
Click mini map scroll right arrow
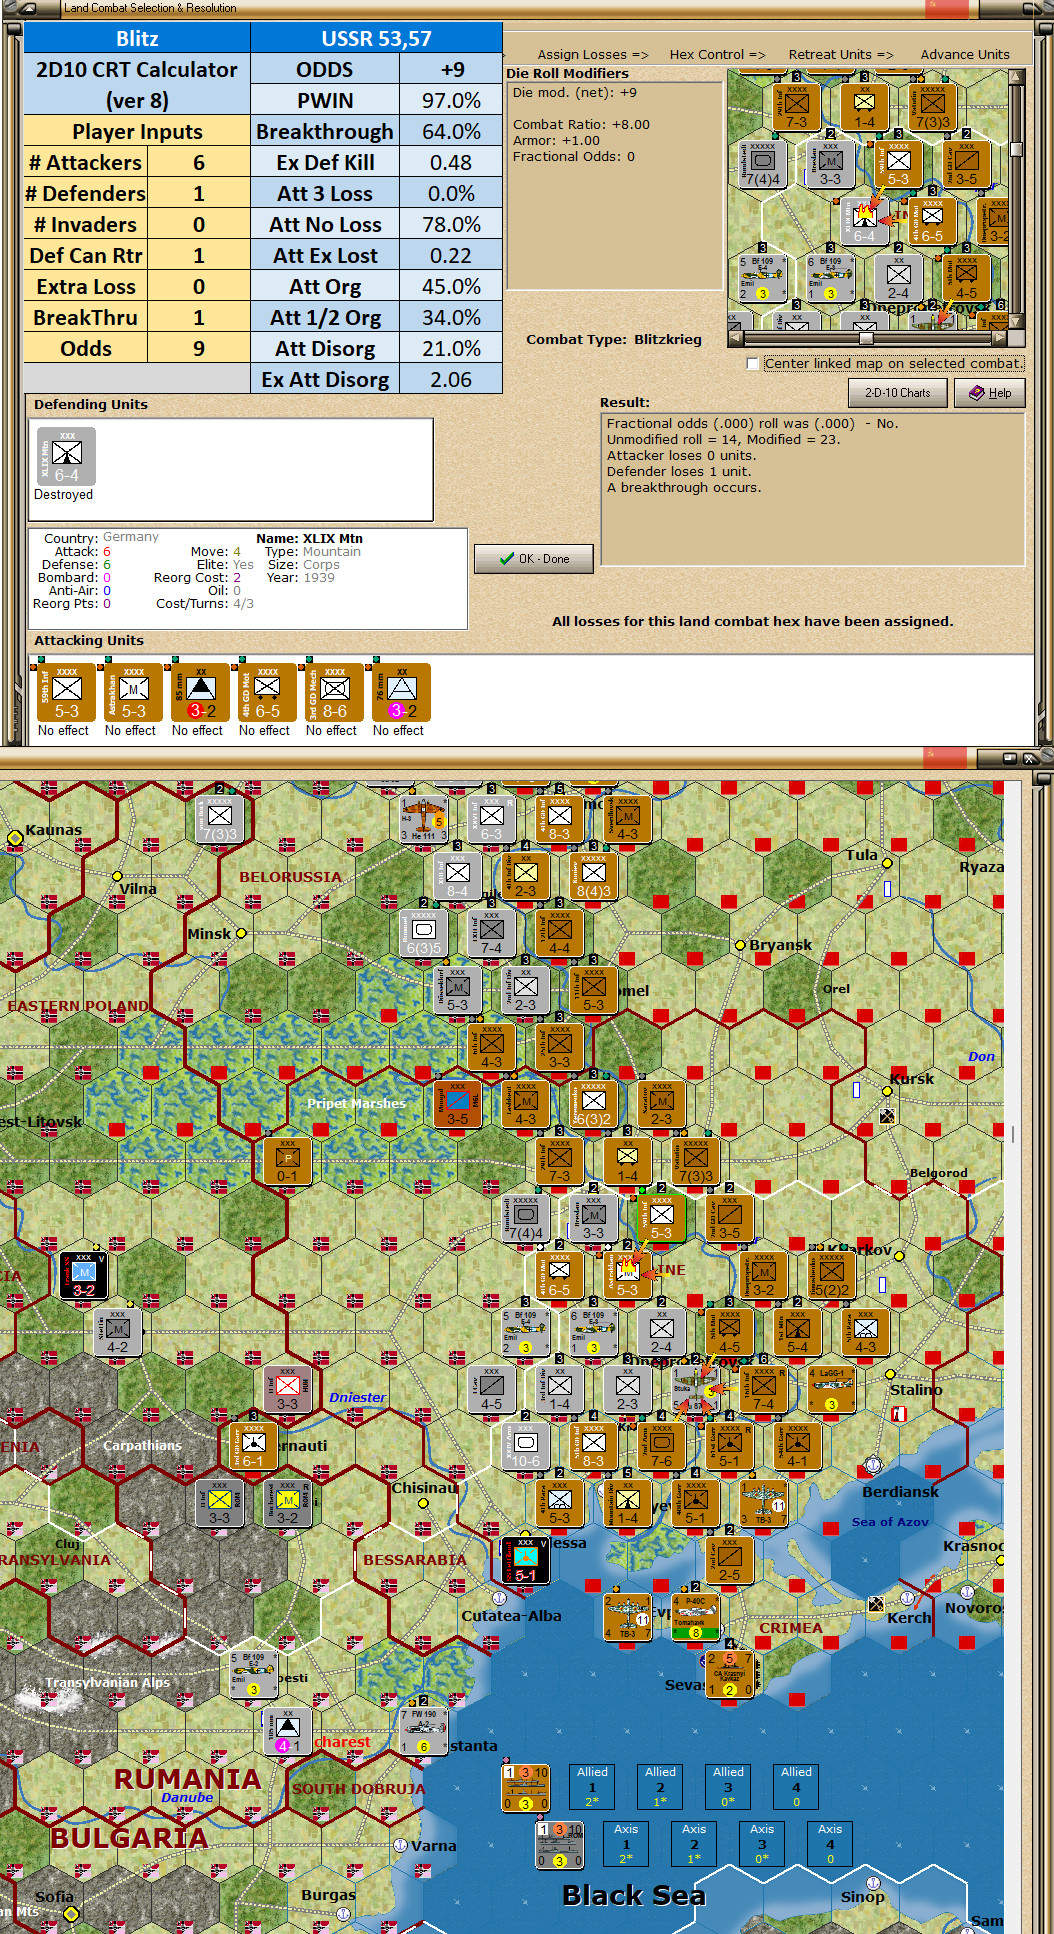[x=1001, y=338]
